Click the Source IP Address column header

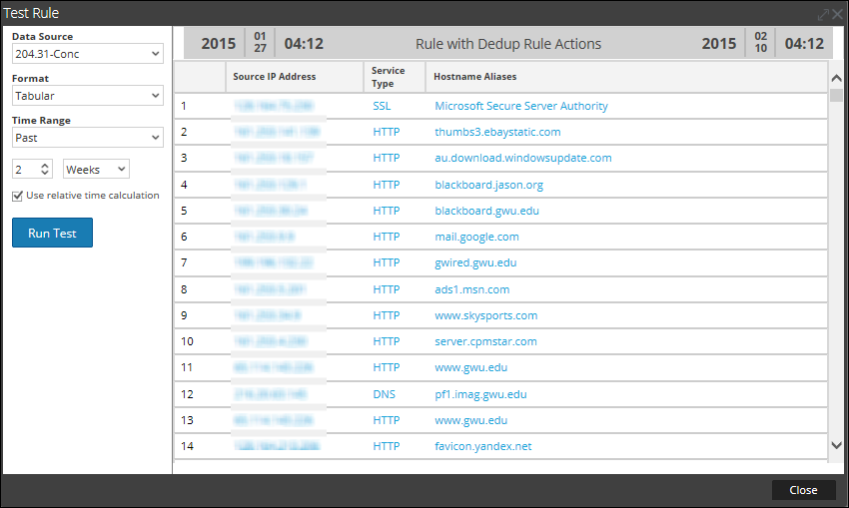click(x=274, y=77)
